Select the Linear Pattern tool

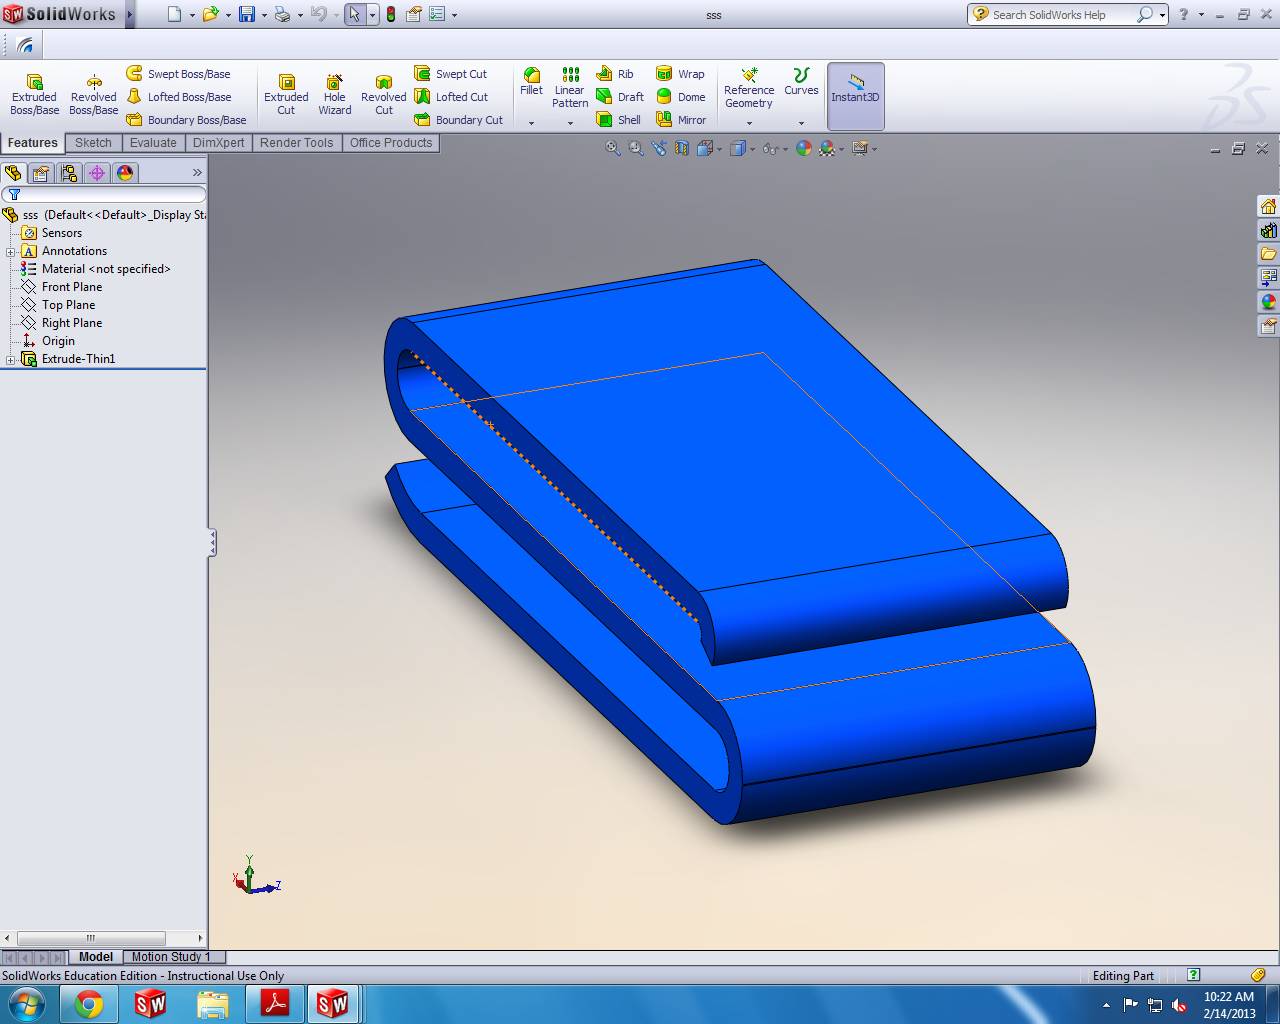tap(570, 88)
